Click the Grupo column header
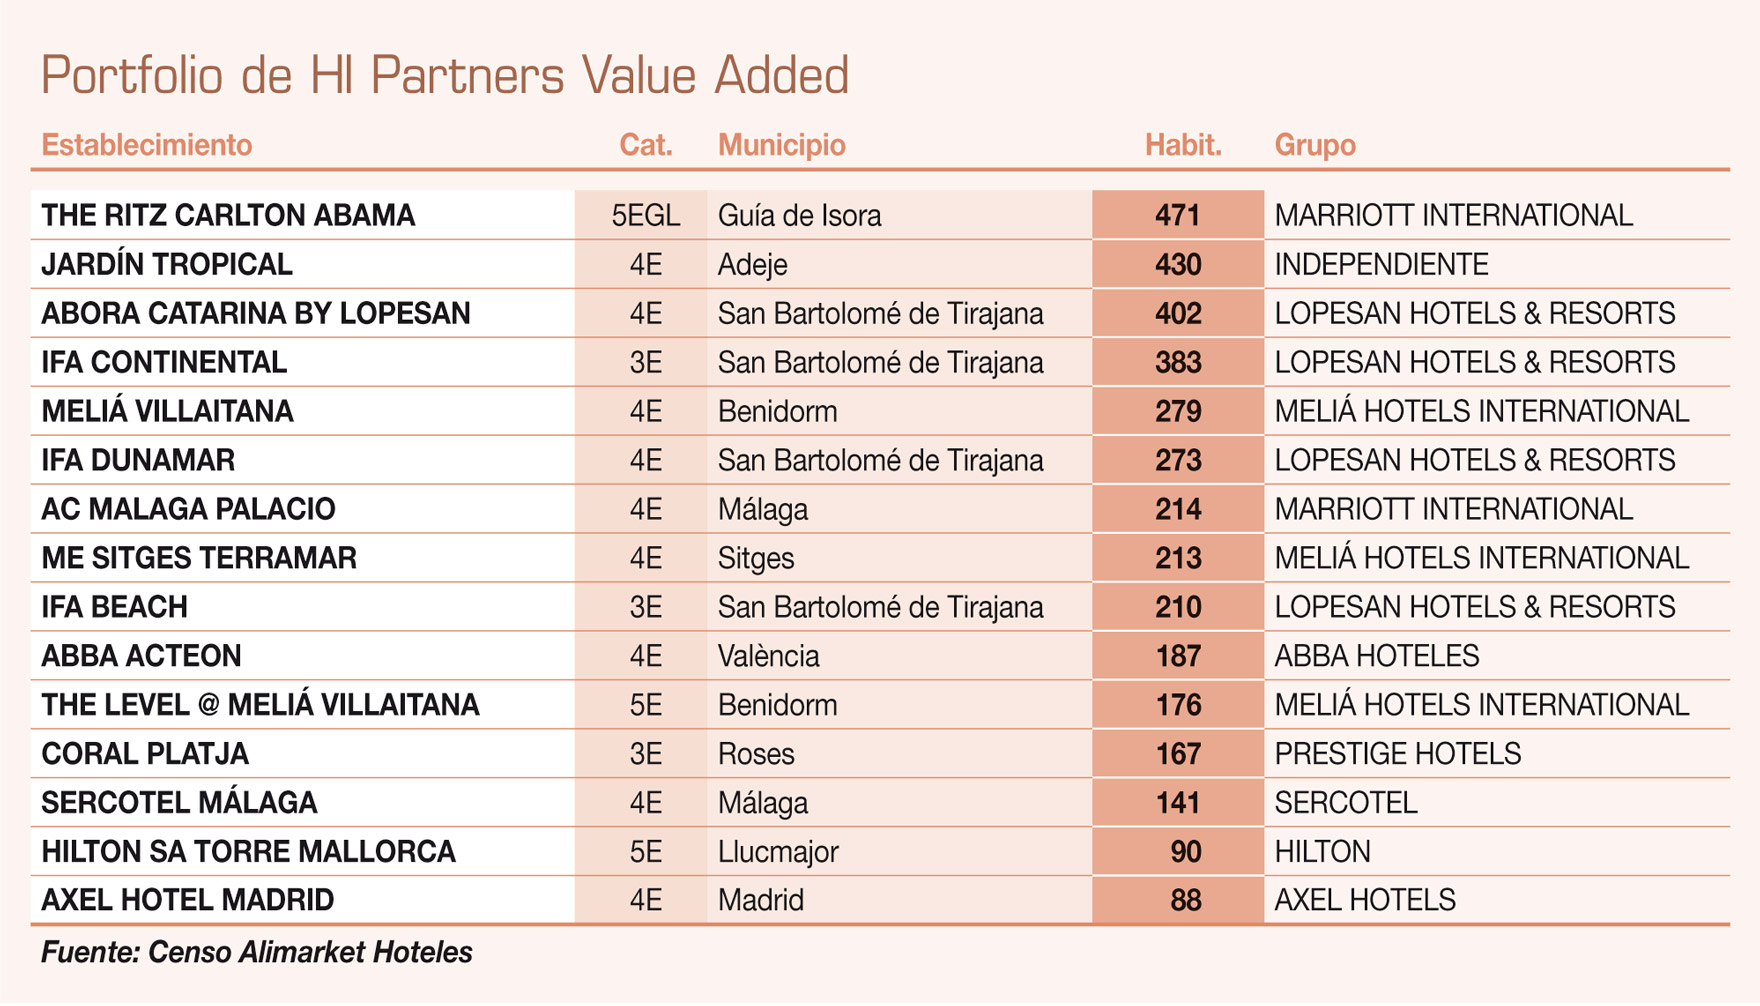1760x1006 pixels. pos(1314,145)
